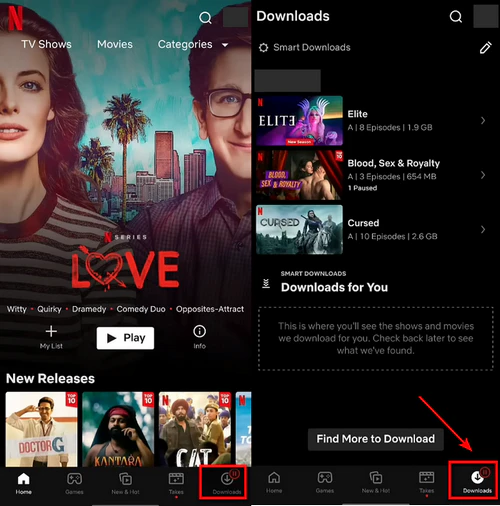Tap the Cursed title text
The image size is (500, 506).
coord(363,223)
